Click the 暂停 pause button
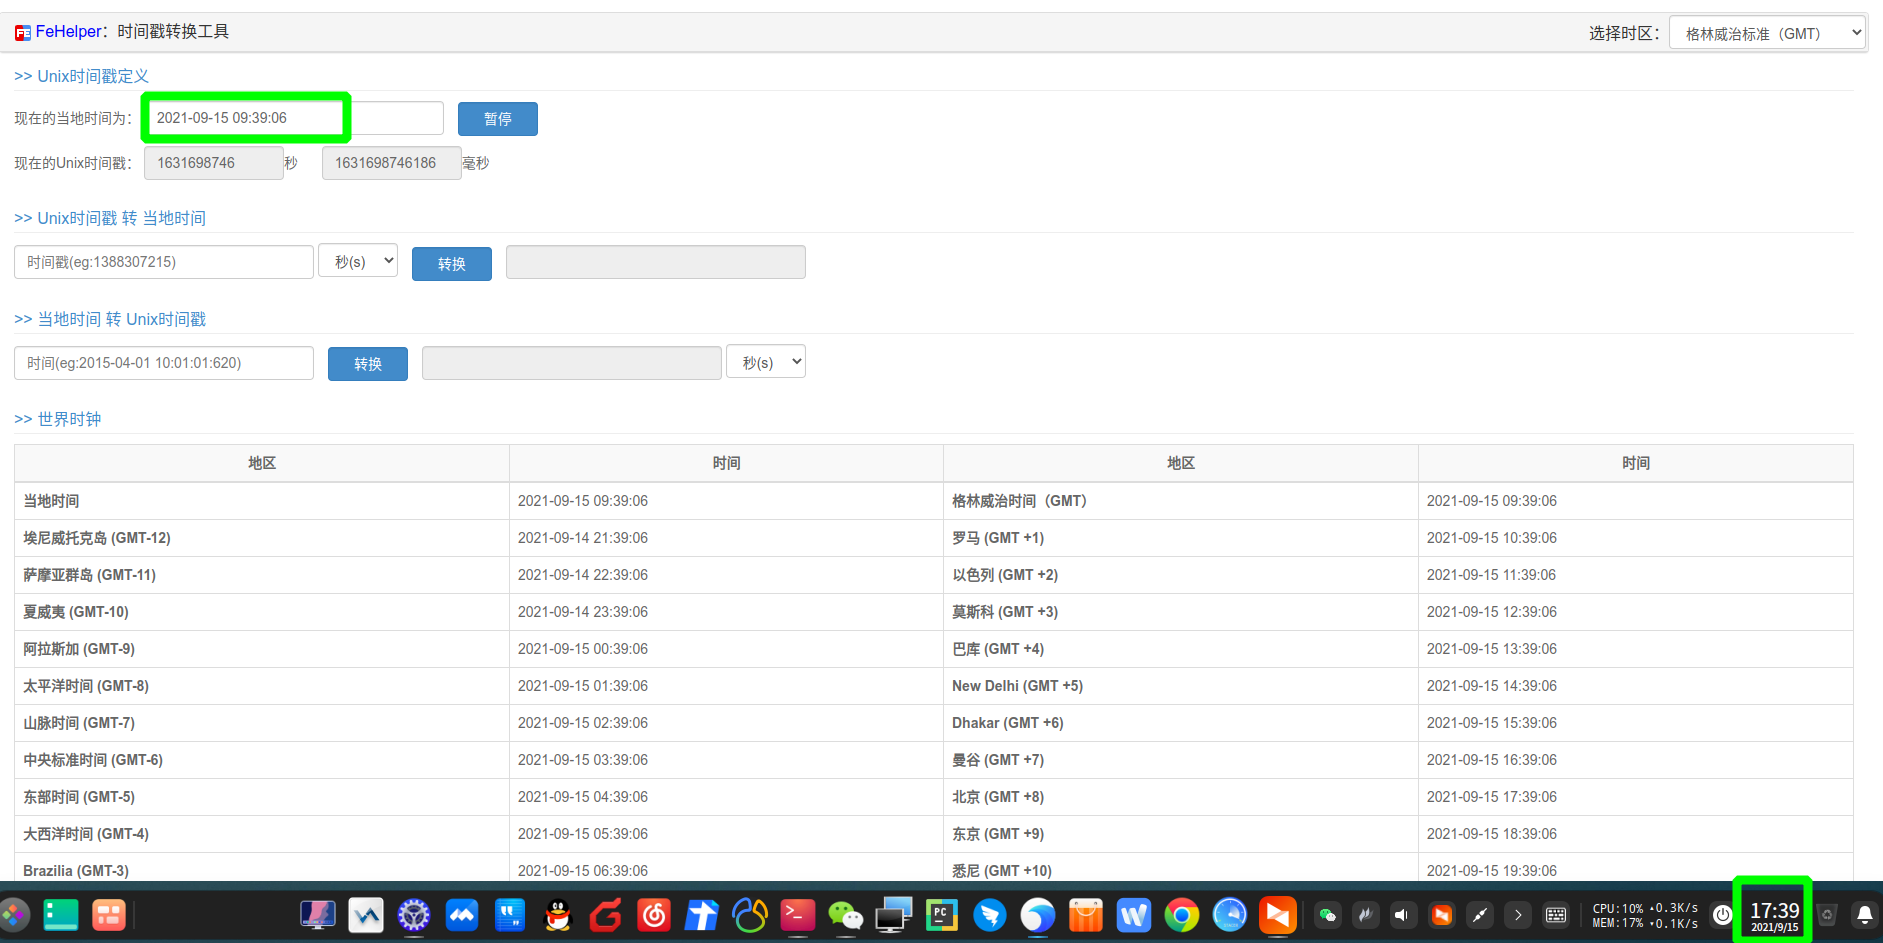This screenshot has width=1883, height=943. [498, 119]
